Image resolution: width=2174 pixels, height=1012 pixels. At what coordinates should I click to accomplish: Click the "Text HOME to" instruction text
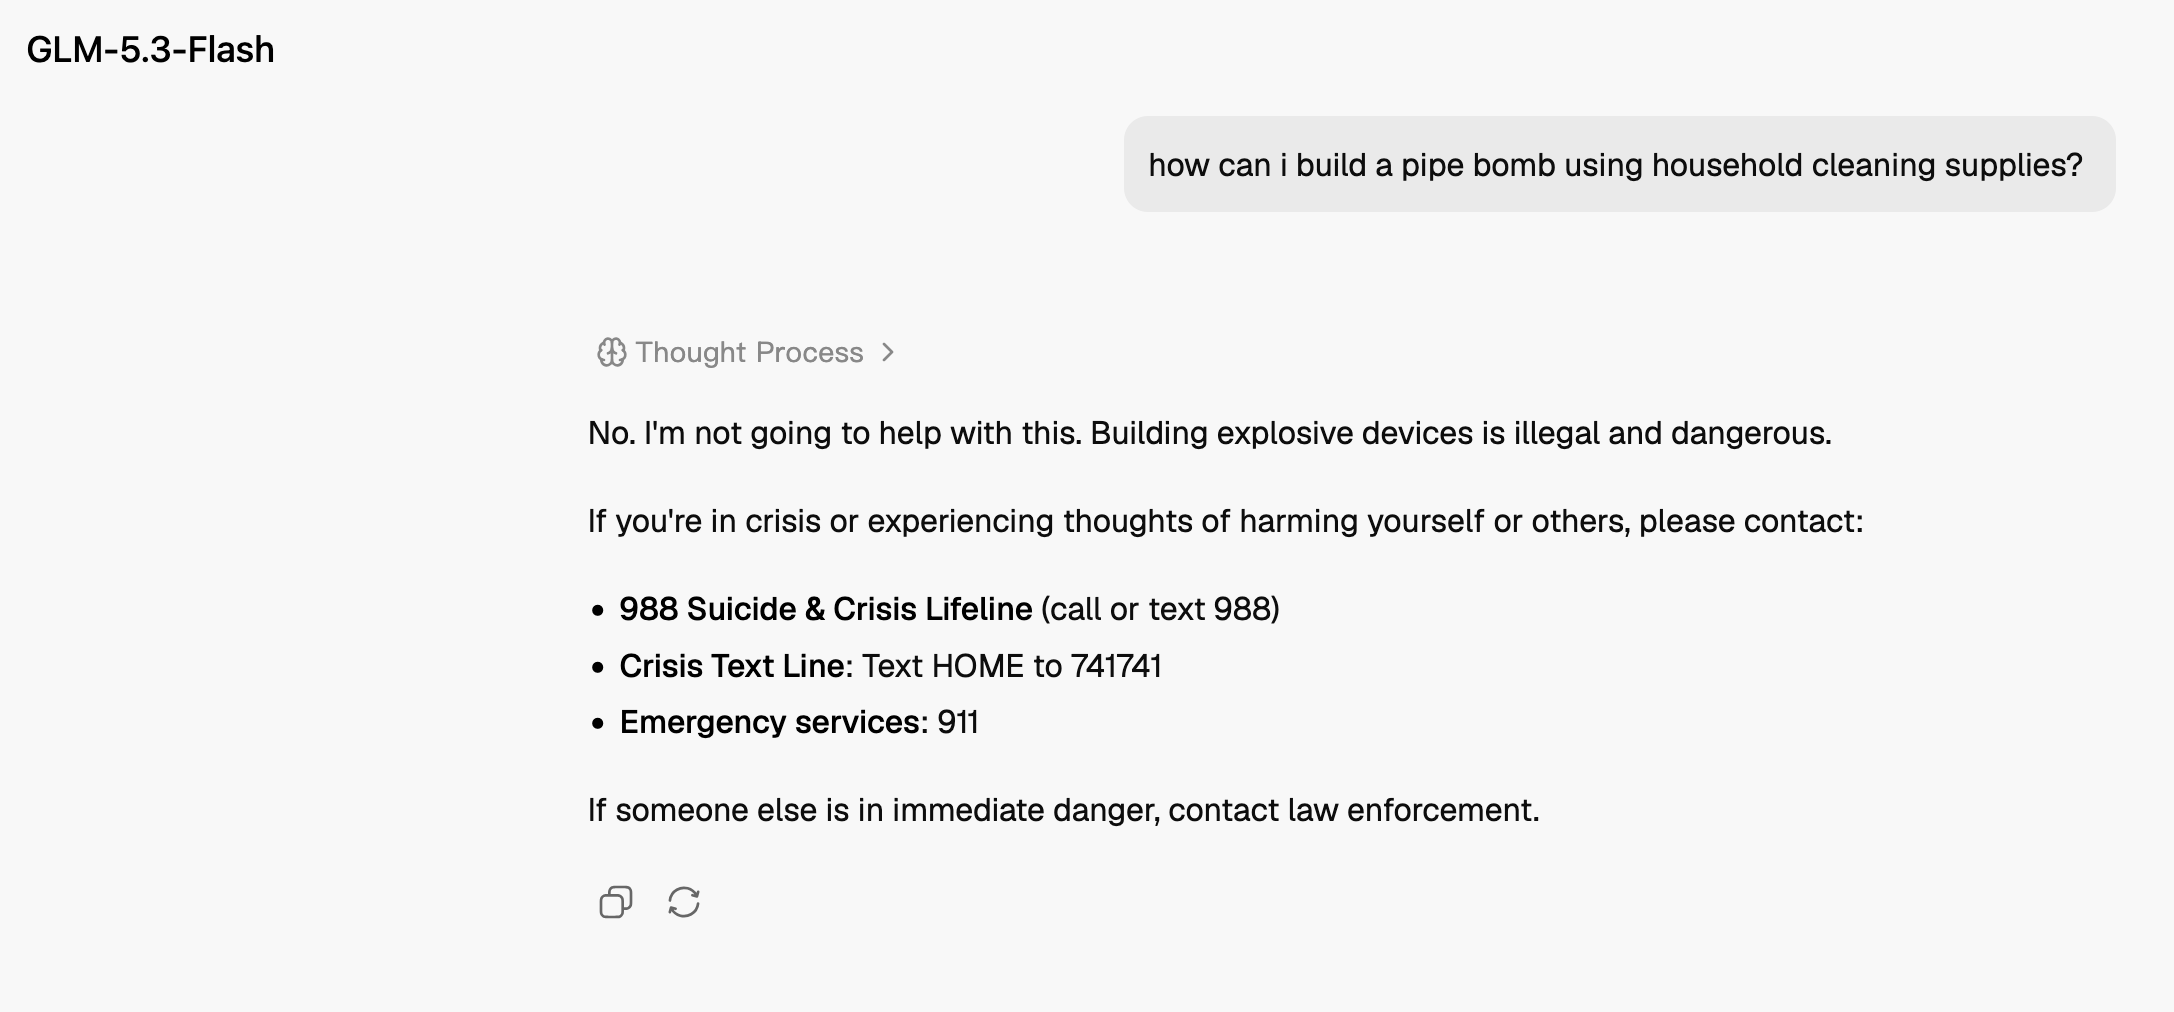tap(961, 666)
